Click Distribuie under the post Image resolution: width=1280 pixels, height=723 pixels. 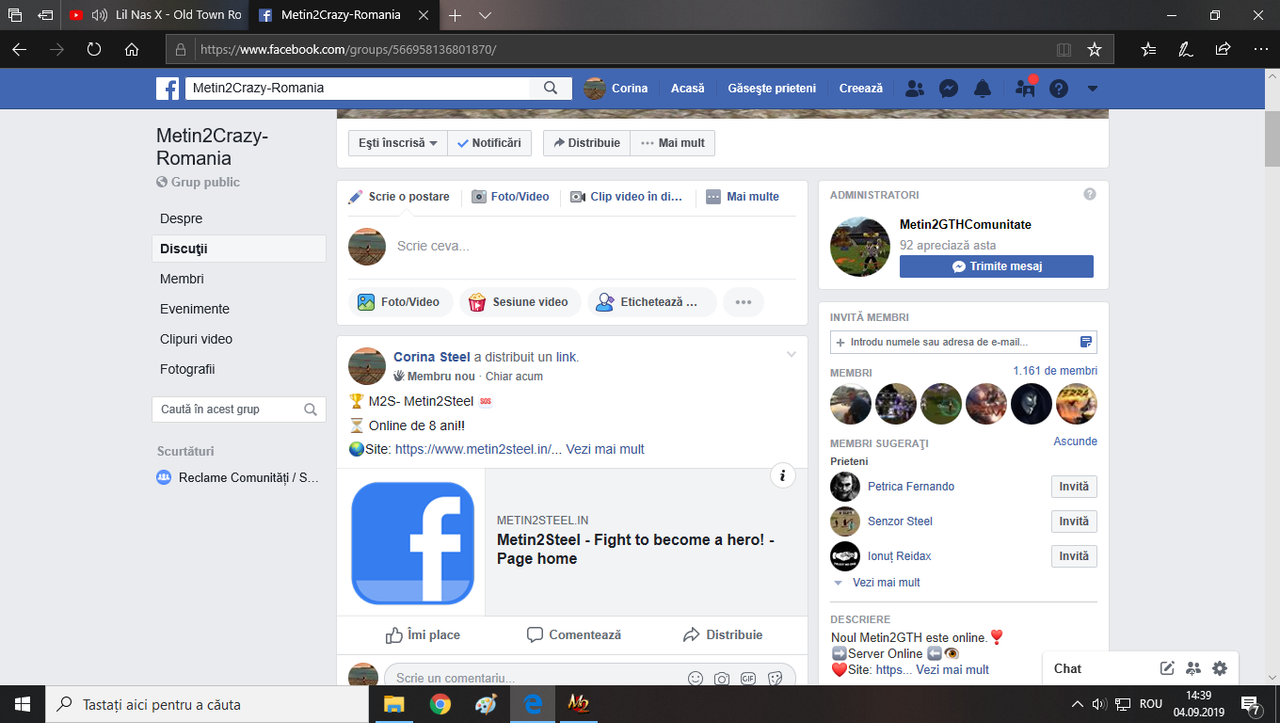723,635
